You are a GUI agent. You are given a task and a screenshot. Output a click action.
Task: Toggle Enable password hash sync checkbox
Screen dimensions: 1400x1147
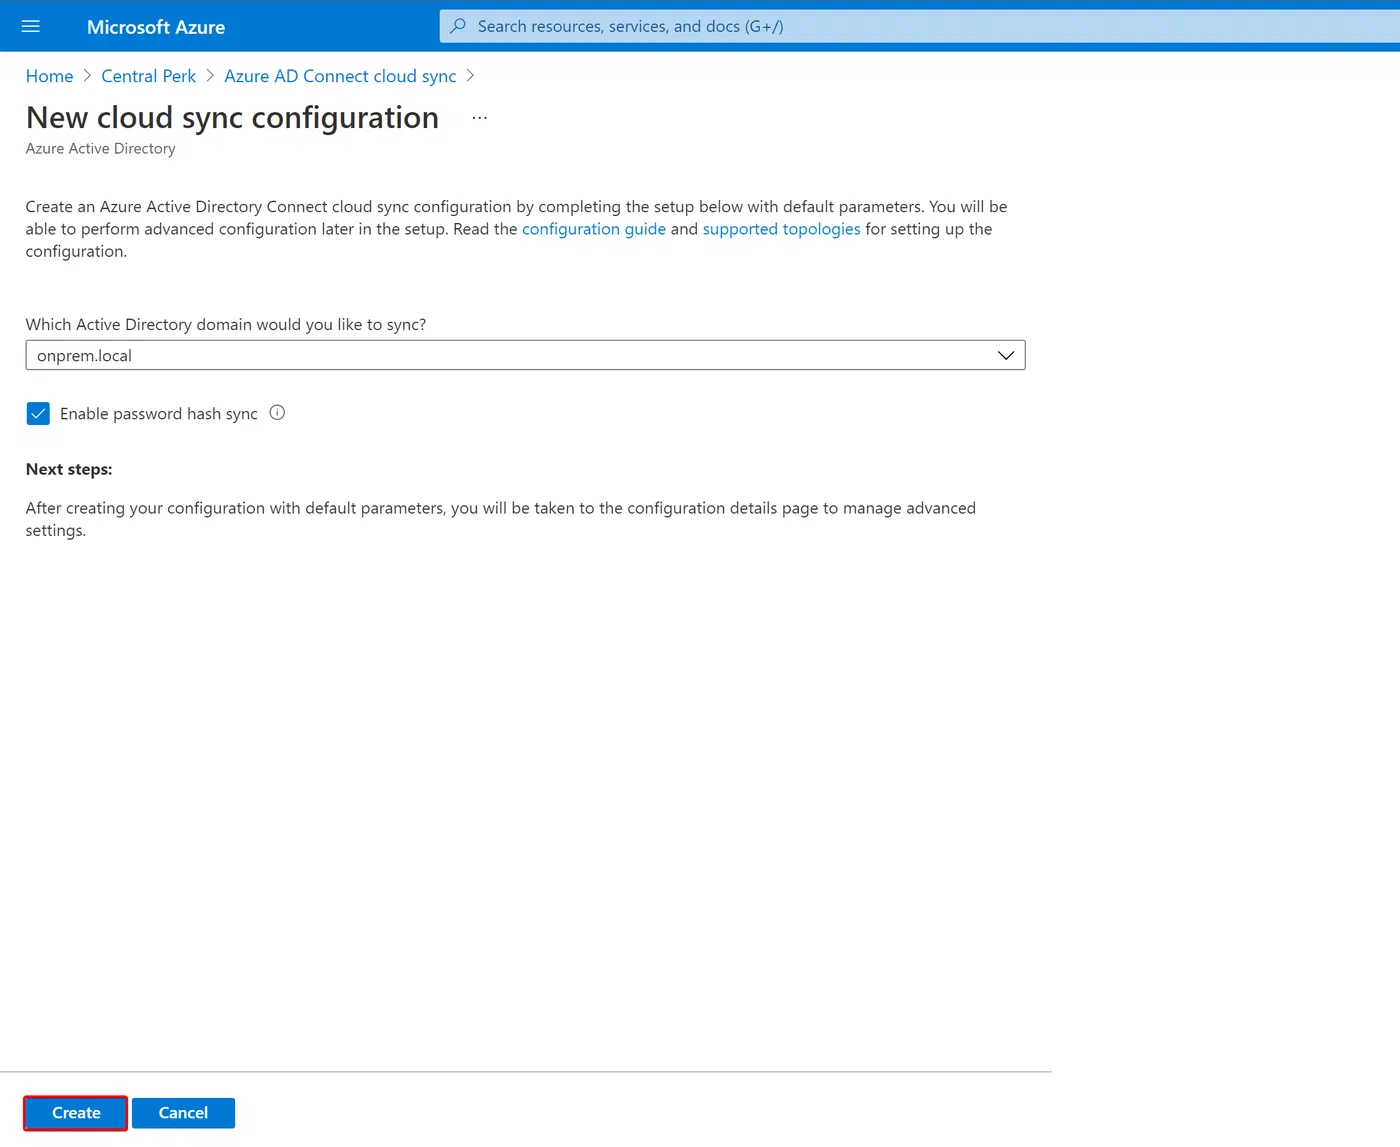click(x=38, y=414)
